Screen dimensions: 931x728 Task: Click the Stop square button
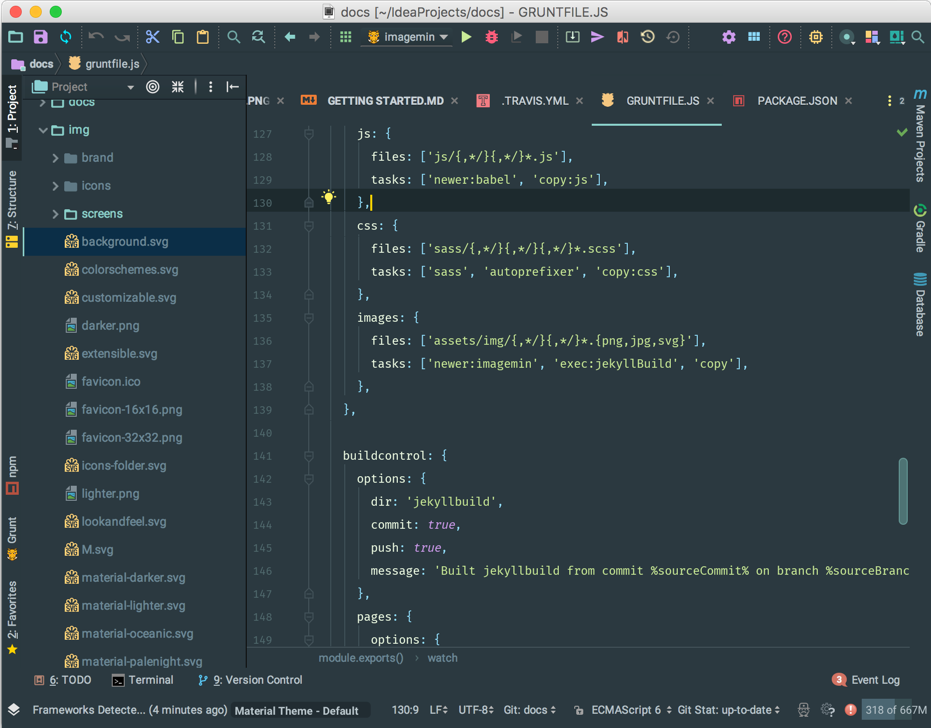[x=542, y=37]
